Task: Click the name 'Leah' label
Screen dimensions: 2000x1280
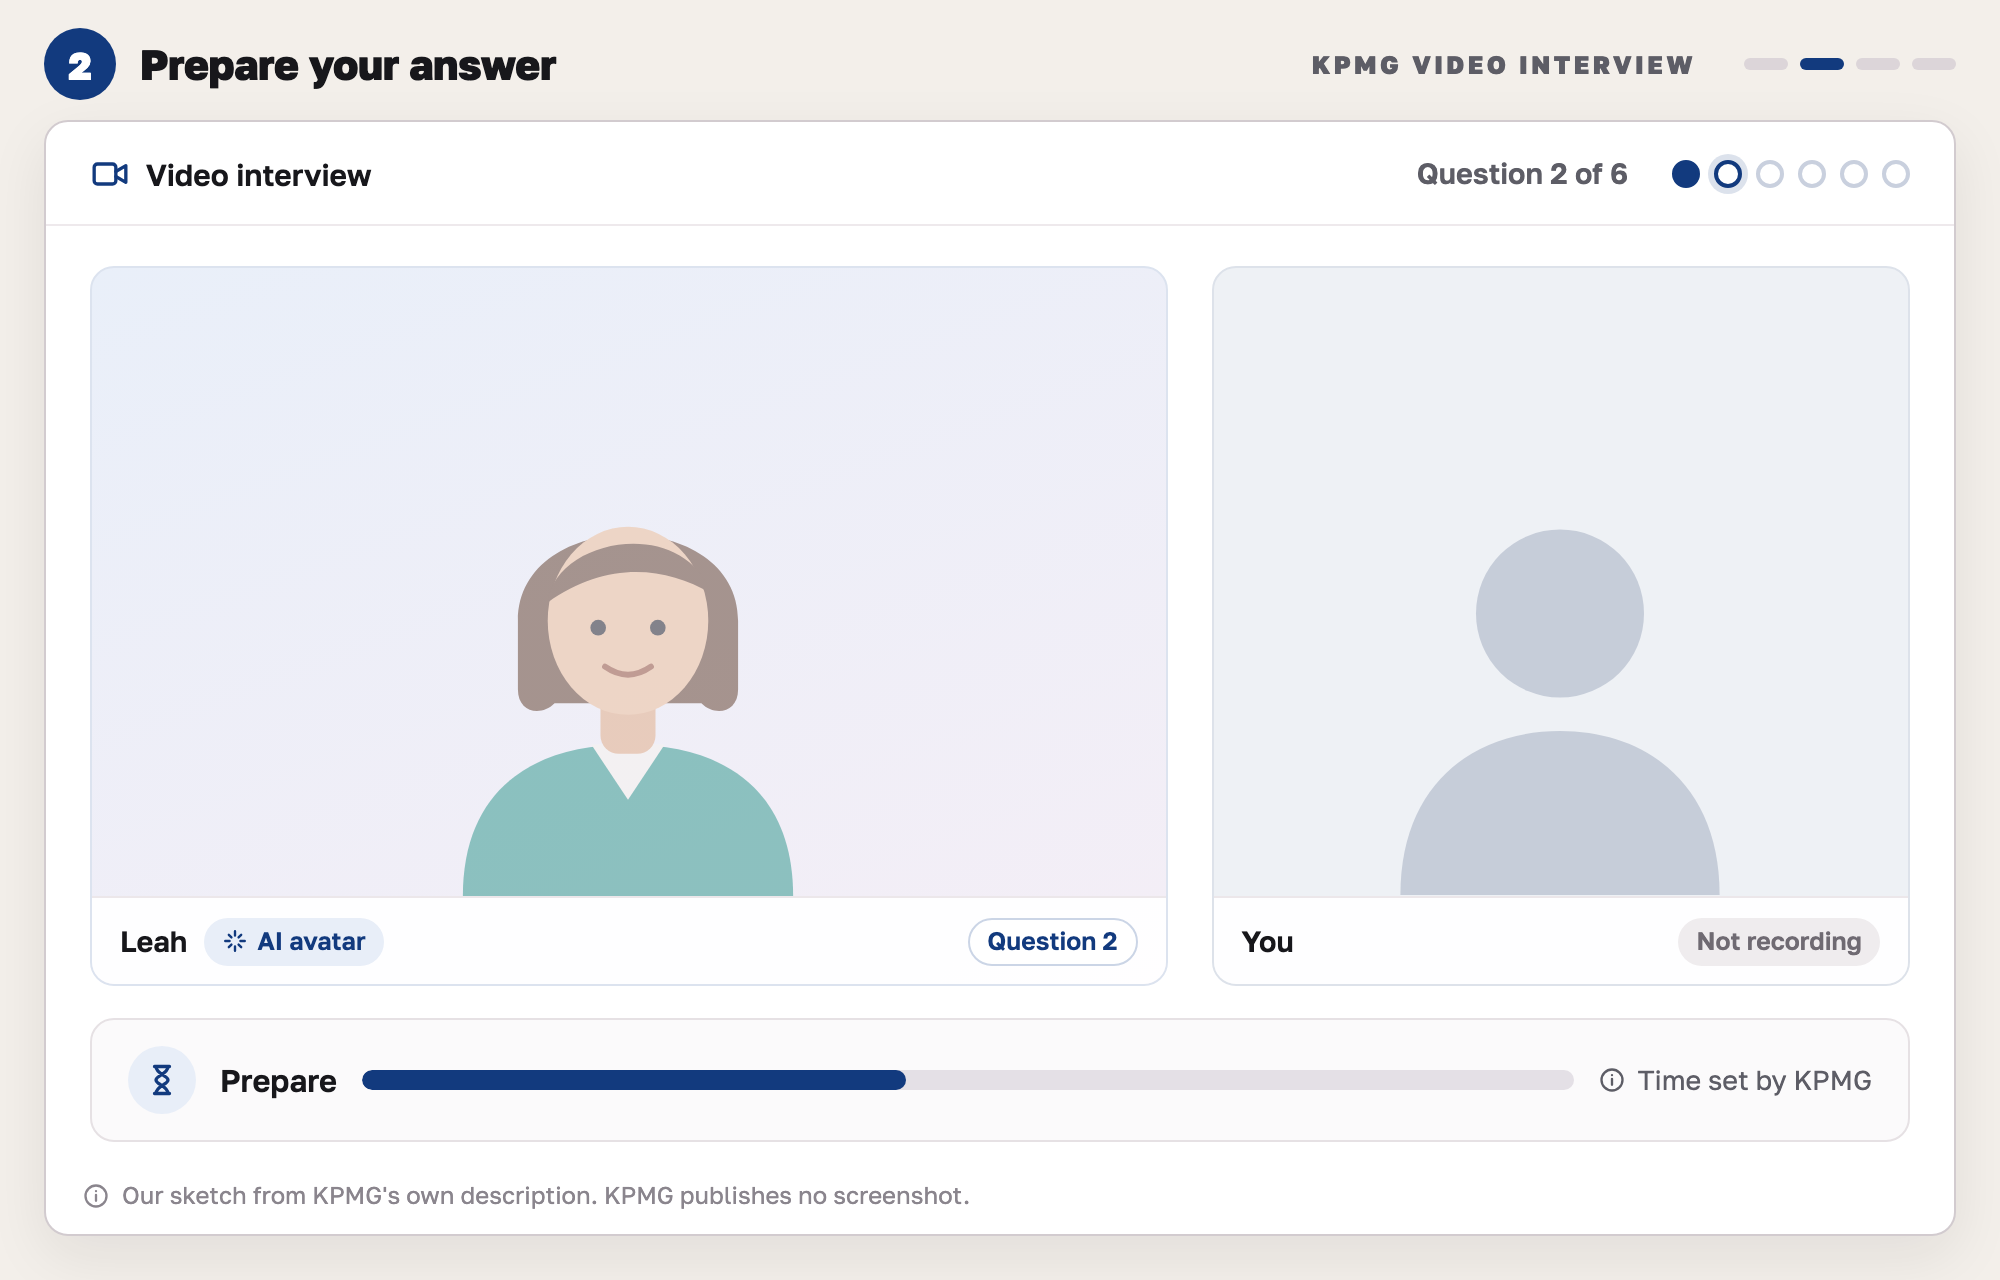Action: tap(153, 942)
